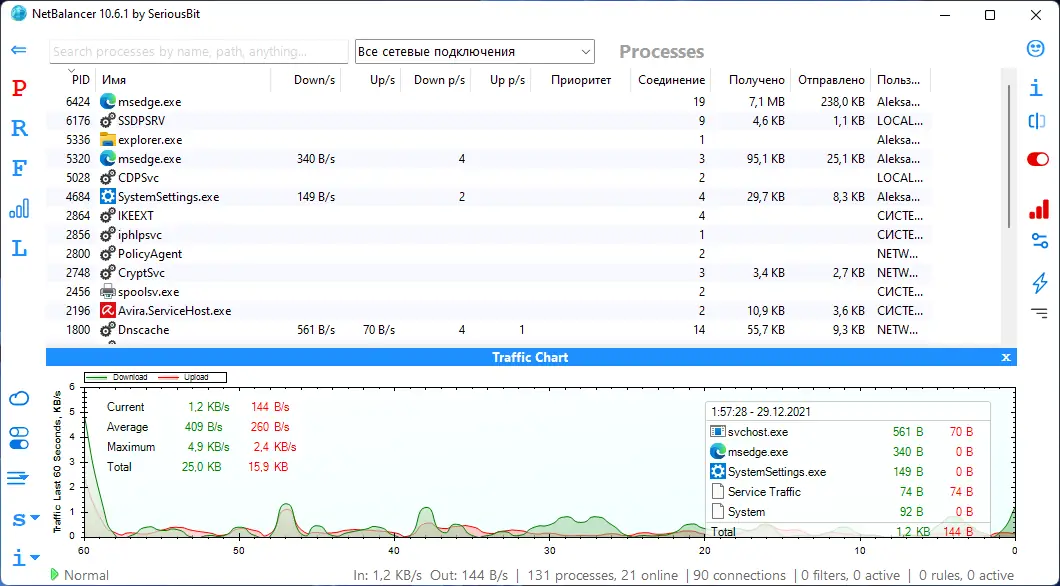Sort by Соединение column header
Screen dimensions: 1060x586
coord(671,80)
